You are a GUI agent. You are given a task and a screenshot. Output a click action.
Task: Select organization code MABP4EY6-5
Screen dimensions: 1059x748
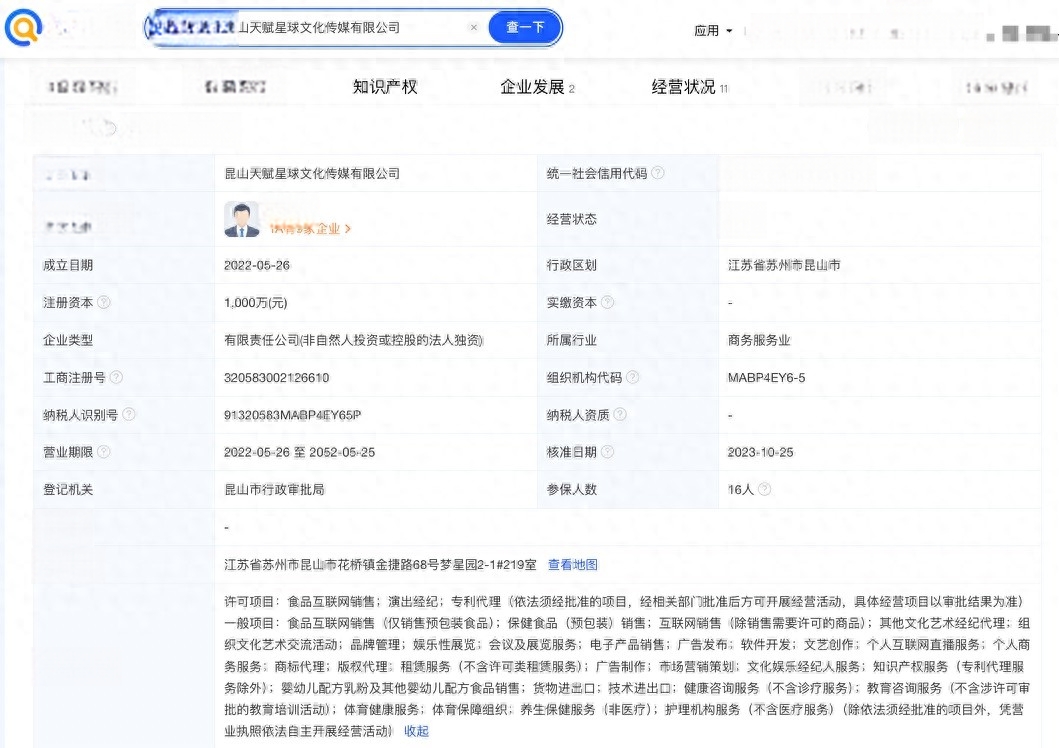[x=767, y=377]
